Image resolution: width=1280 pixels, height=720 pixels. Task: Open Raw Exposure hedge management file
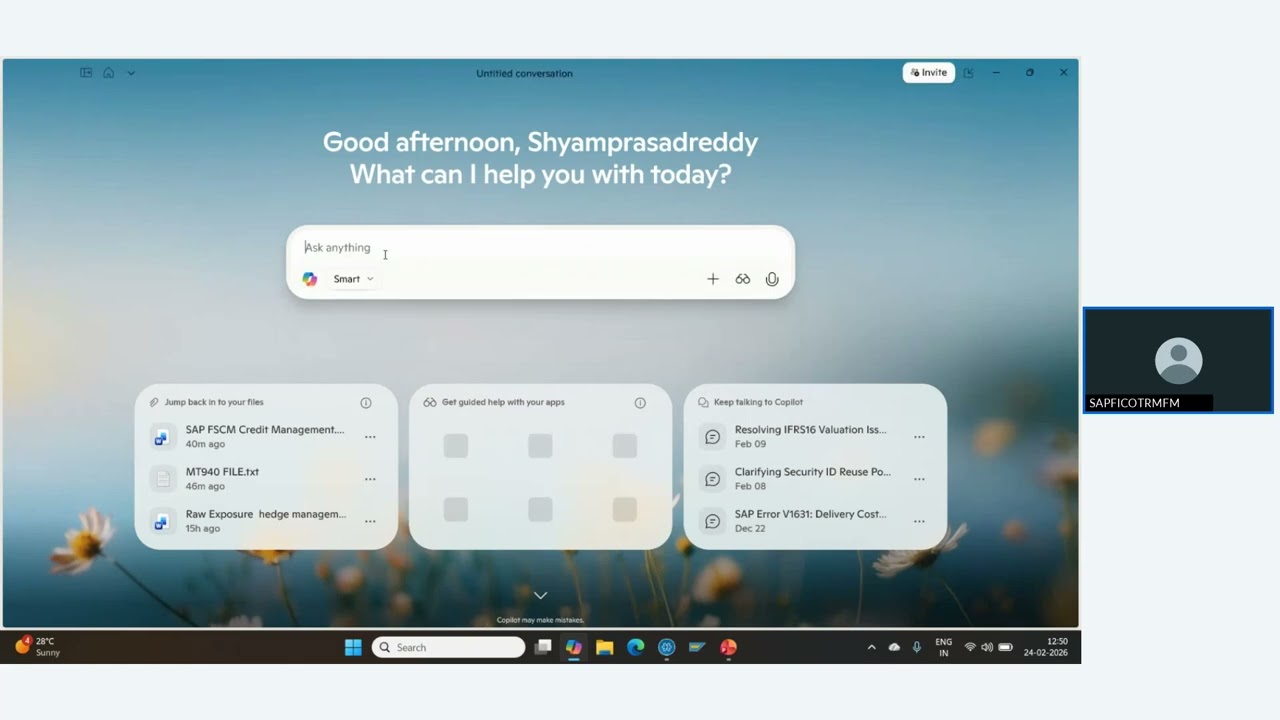[x=265, y=520]
